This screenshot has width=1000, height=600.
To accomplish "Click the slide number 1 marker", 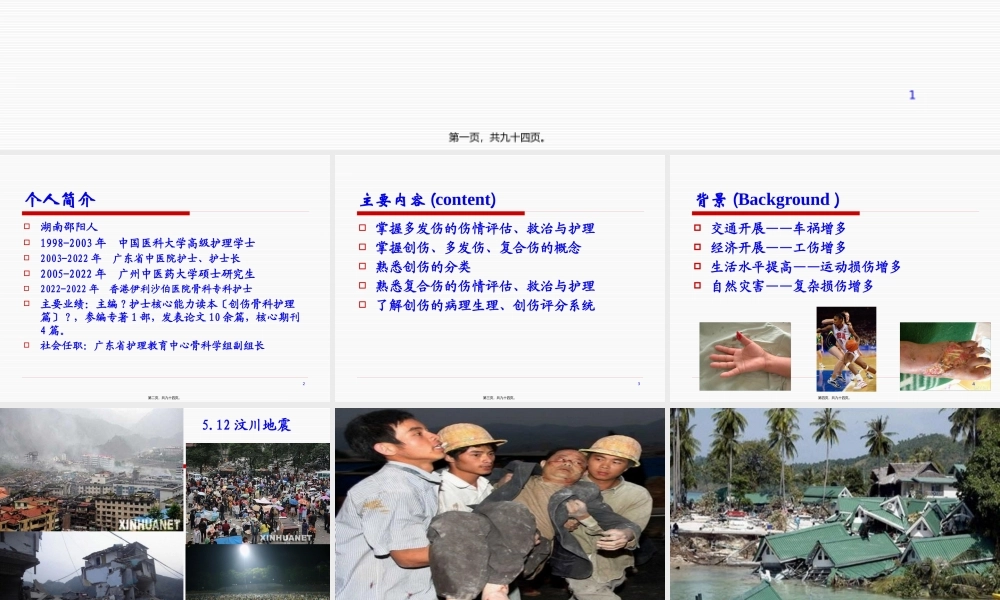I will click(x=912, y=95).
